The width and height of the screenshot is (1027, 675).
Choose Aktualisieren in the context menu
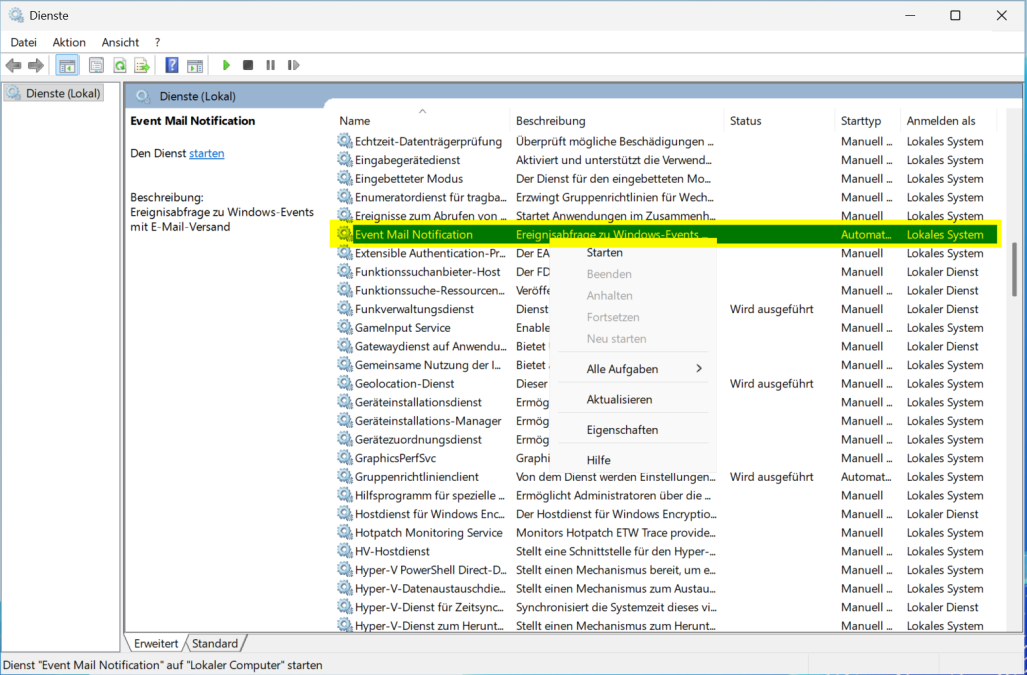tap(633, 399)
